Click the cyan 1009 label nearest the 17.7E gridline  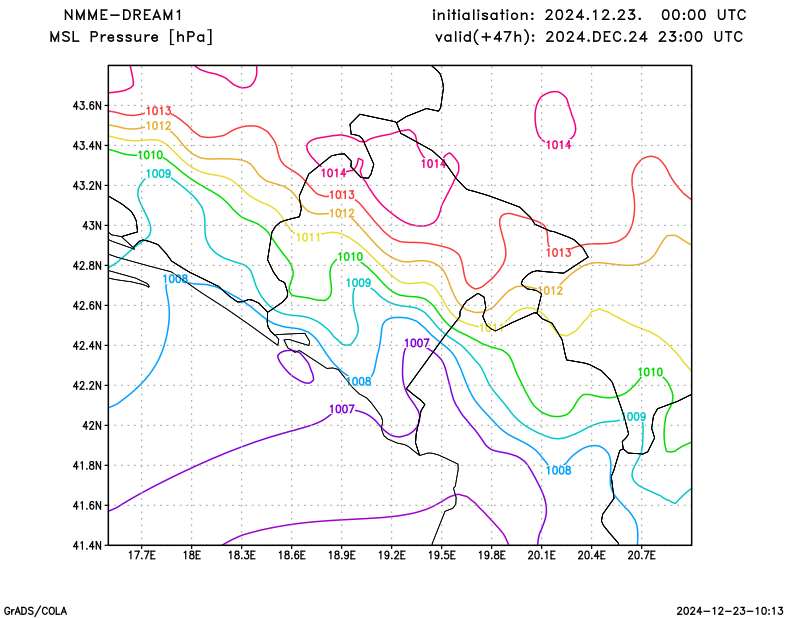coord(159,174)
